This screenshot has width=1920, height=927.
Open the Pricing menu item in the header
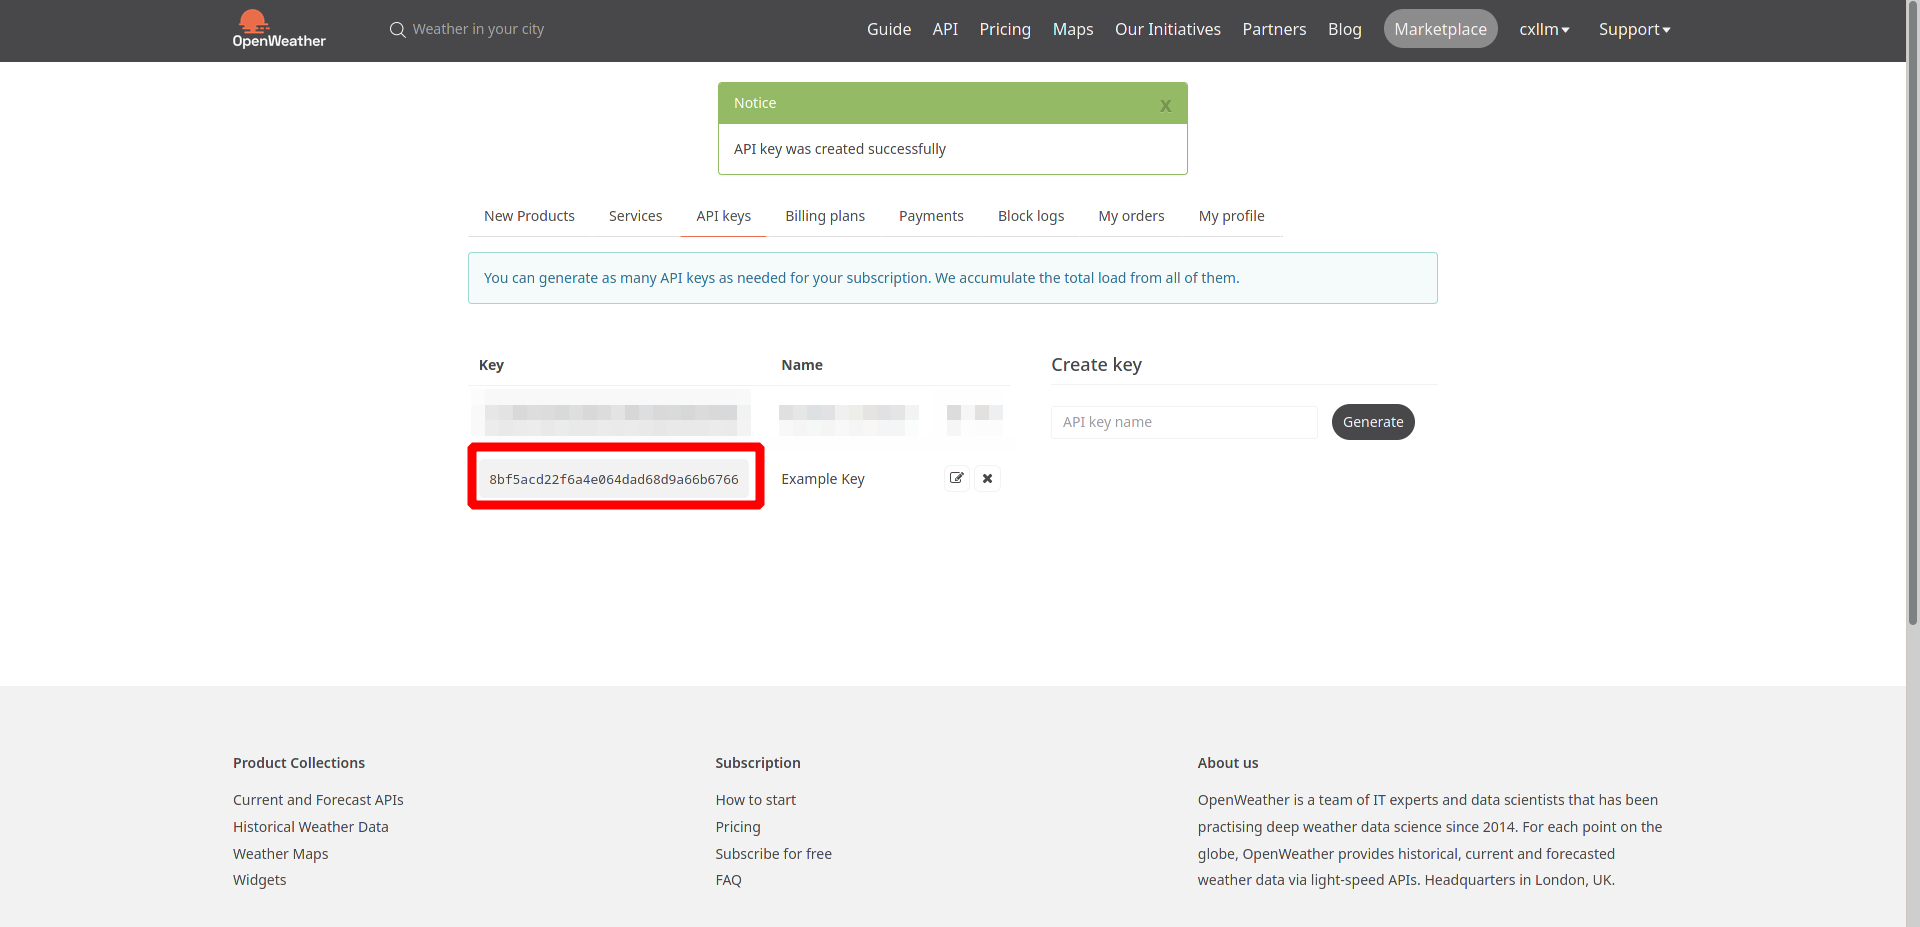[x=1004, y=29]
